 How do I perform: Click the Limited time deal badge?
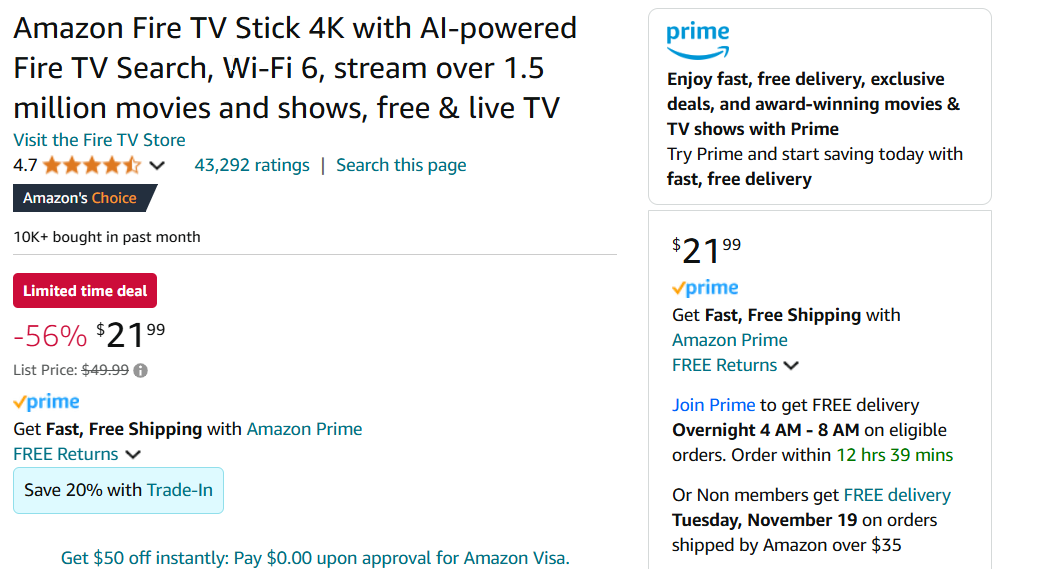pos(85,291)
